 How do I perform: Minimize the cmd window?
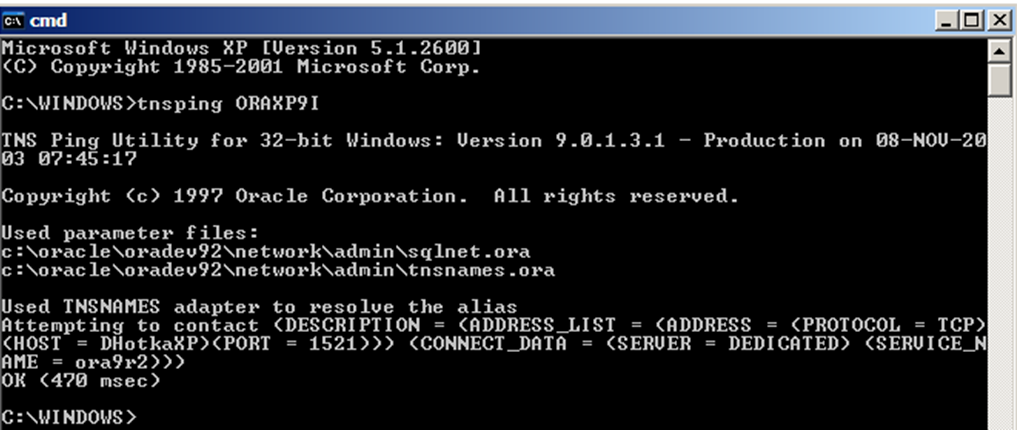pyautogui.click(x=946, y=21)
